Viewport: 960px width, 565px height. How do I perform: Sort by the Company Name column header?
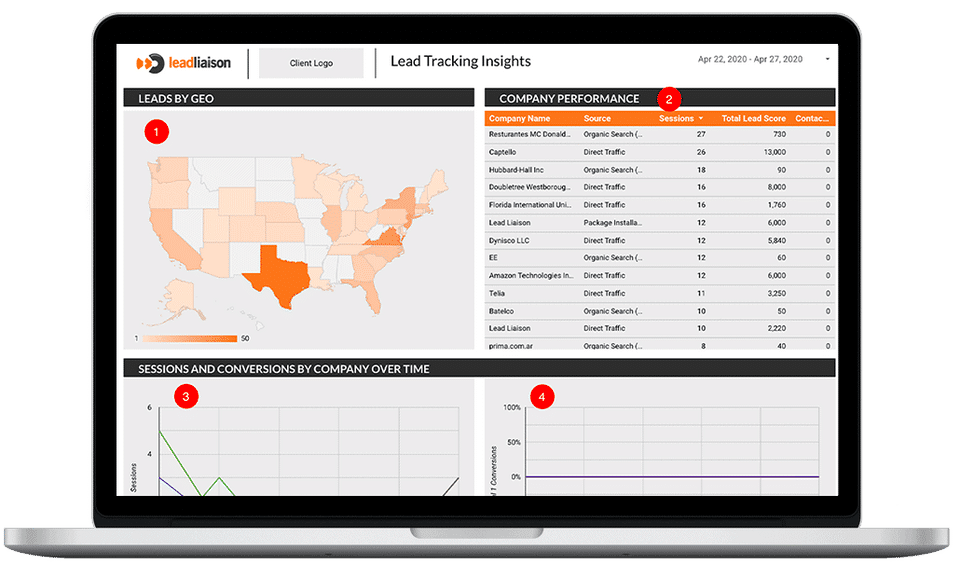click(519, 119)
